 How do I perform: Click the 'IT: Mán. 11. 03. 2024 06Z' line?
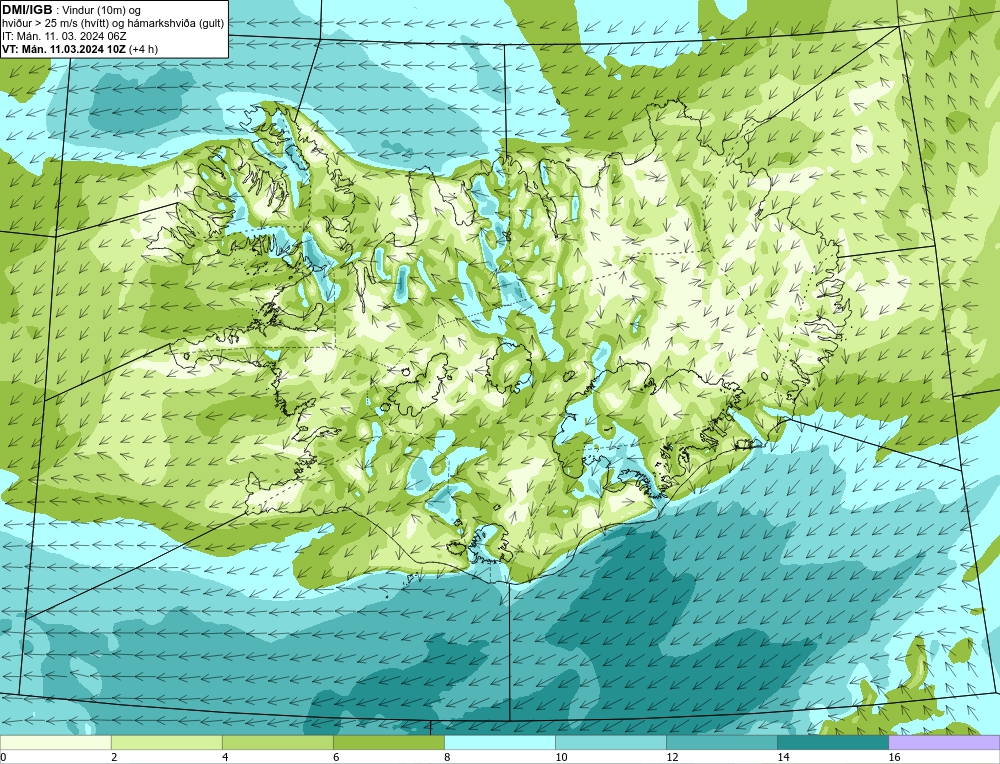pyautogui.click(x=64, y=36)
